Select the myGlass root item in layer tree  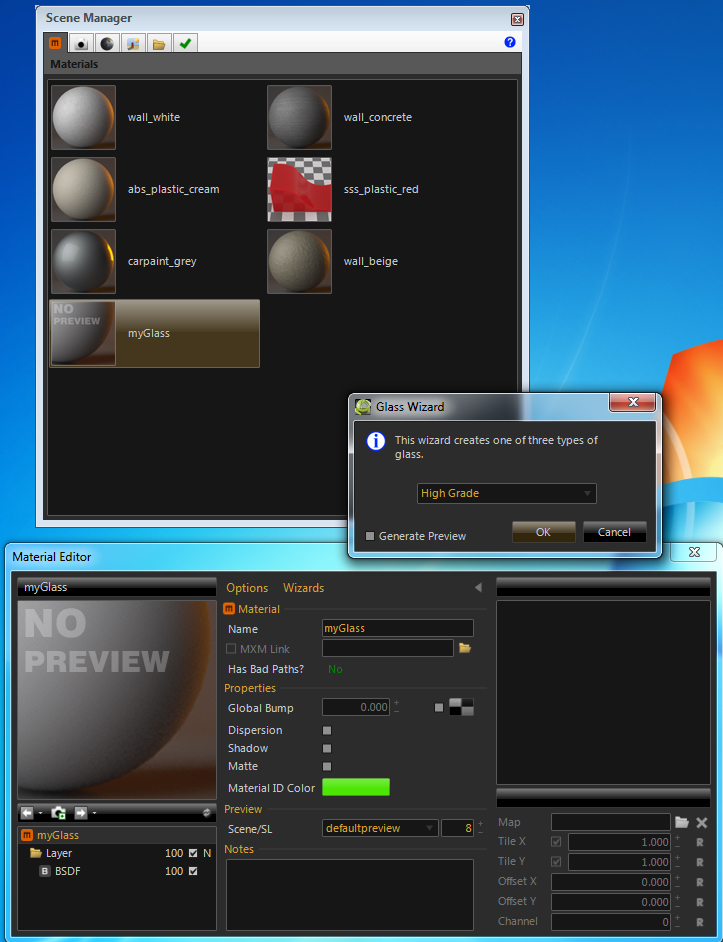[117, 835]
